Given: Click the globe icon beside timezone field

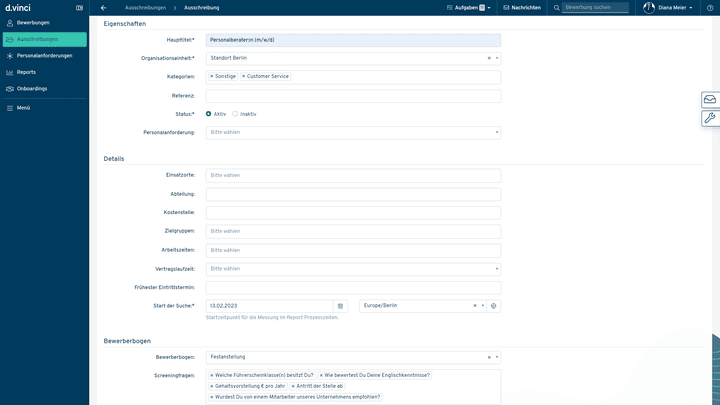Looking at the screenshot, I should pos(494,306).
